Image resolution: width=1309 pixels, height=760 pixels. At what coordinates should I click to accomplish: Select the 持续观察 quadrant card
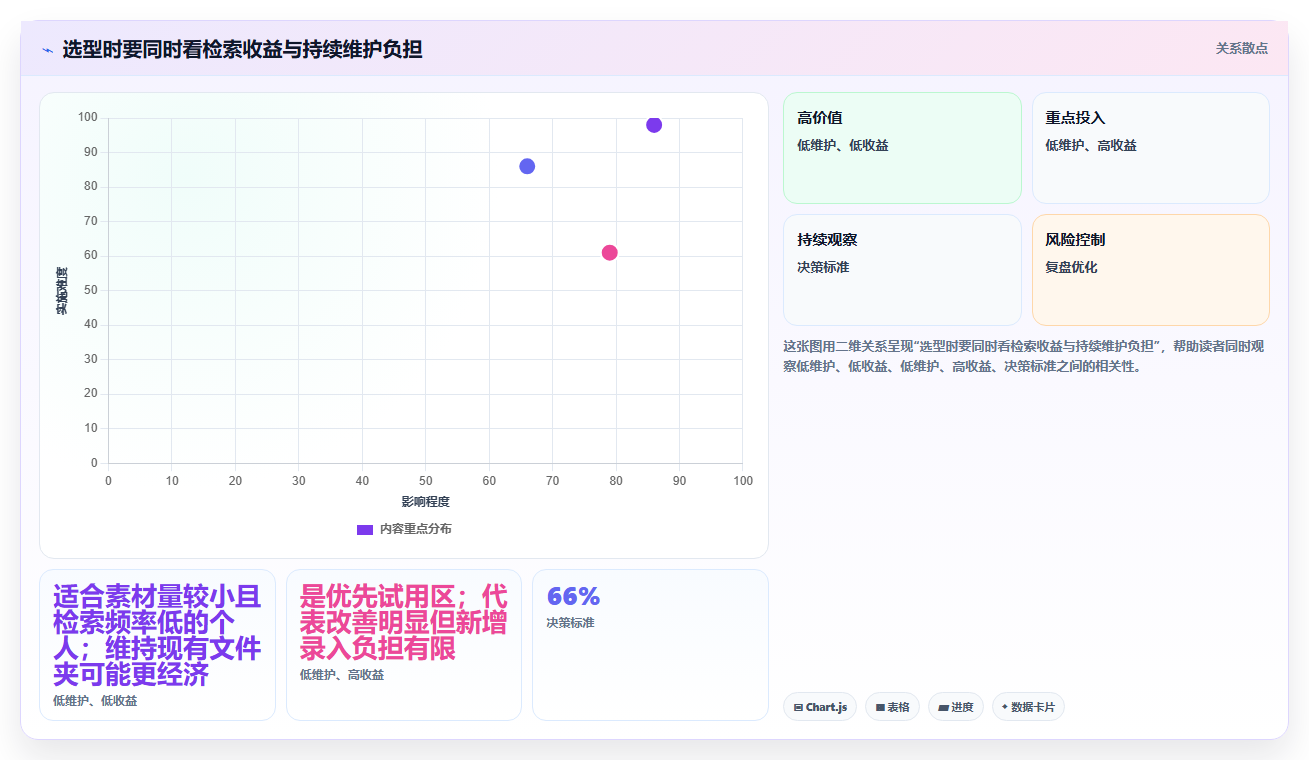tap(902, 270)
